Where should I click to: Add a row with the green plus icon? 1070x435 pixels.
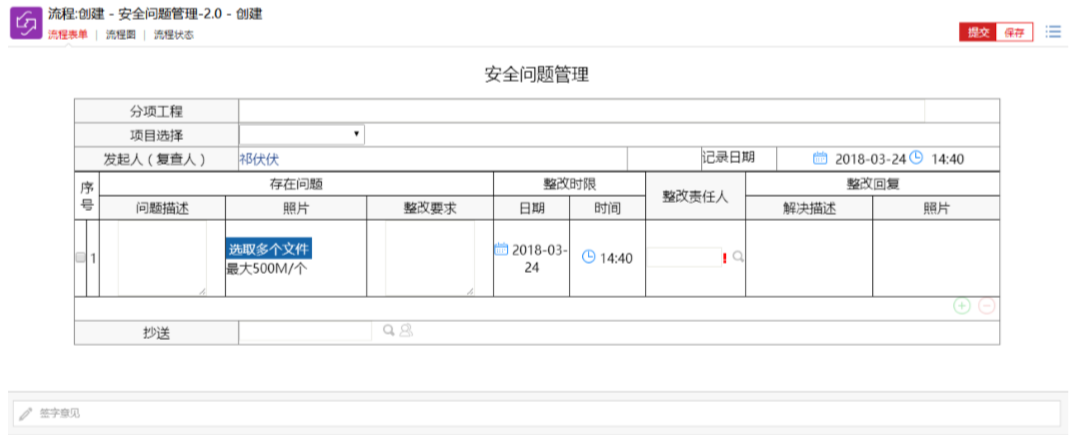(961, 306)
